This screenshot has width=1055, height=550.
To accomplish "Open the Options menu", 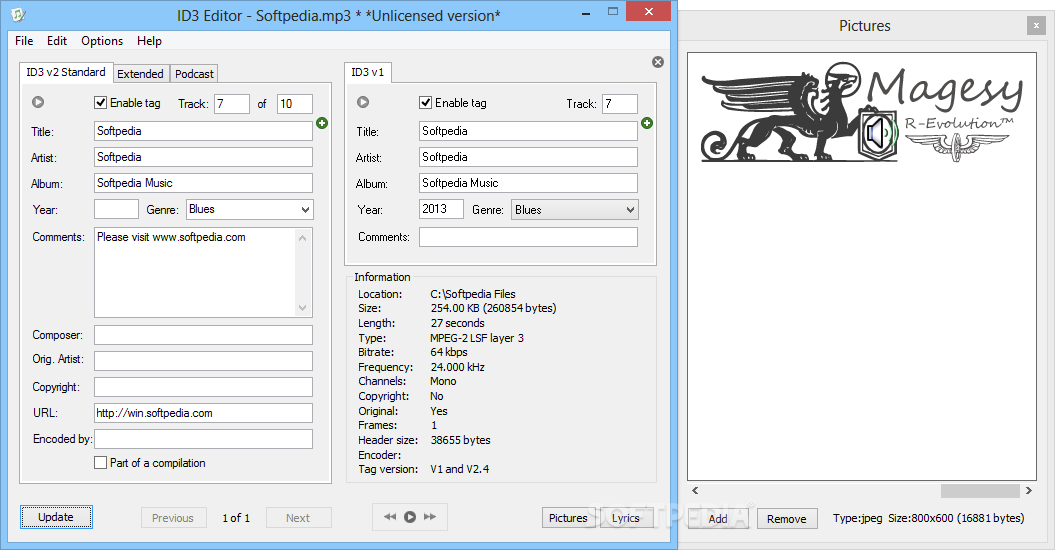I will tap(102, 40).
